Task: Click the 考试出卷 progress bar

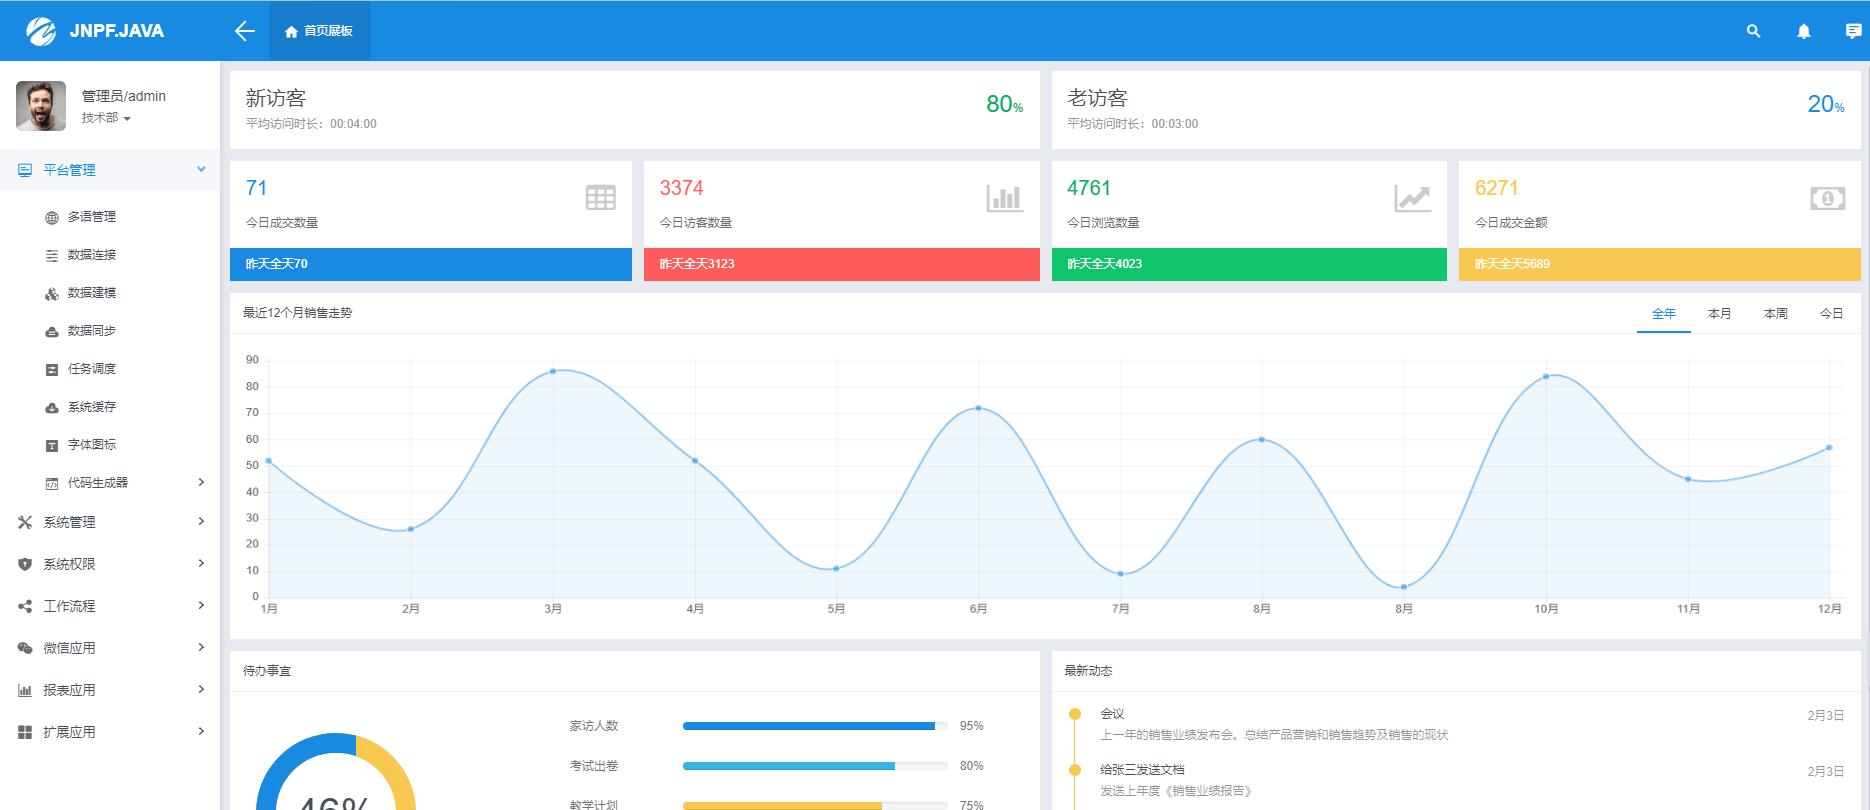Action: click(815, 766)
